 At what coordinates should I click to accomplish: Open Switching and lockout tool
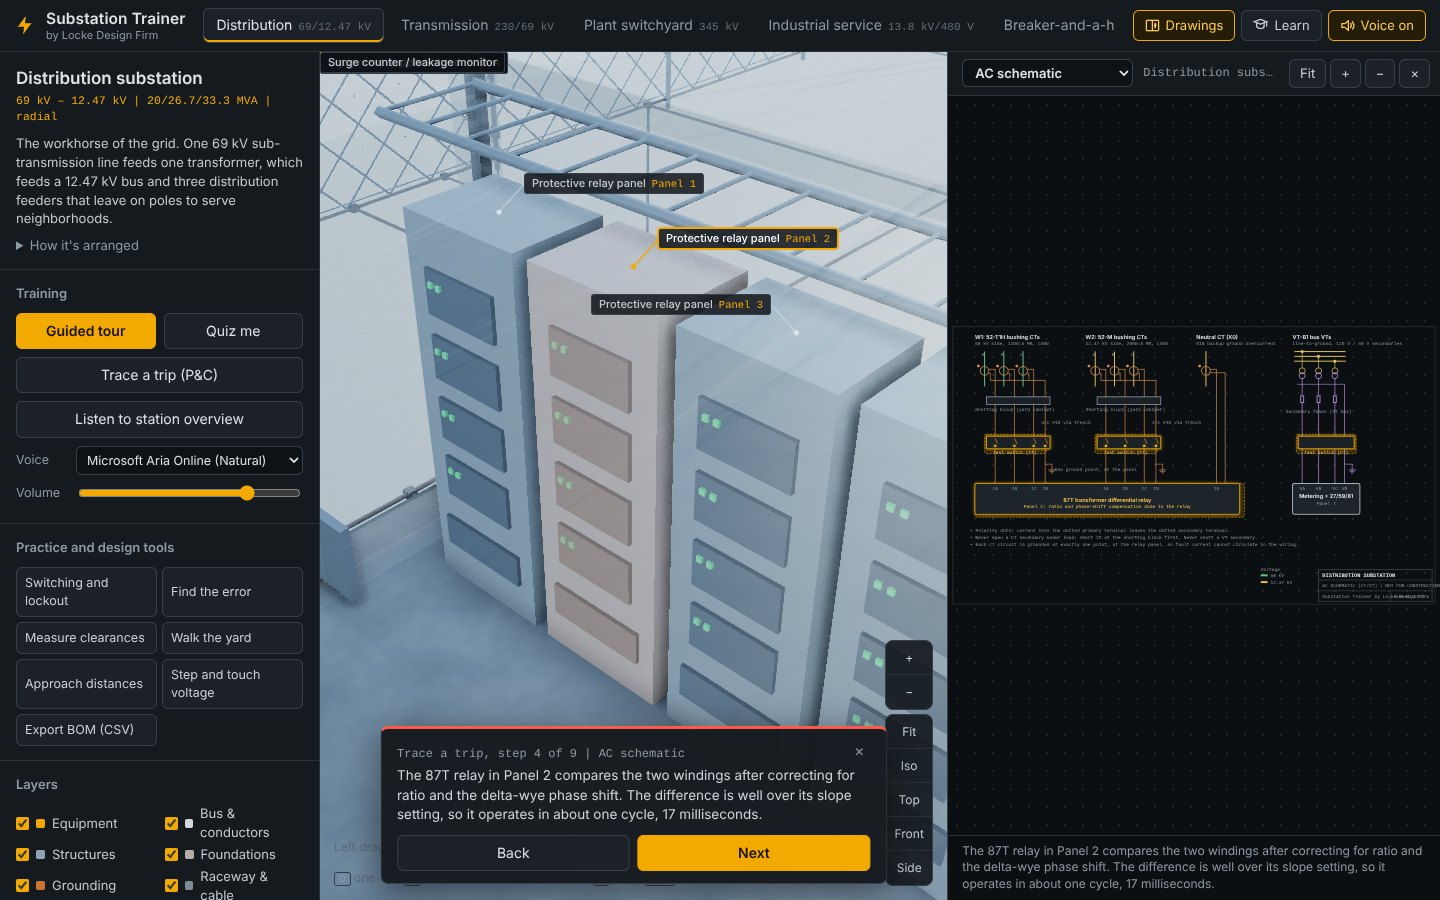[x=86, y=592]
